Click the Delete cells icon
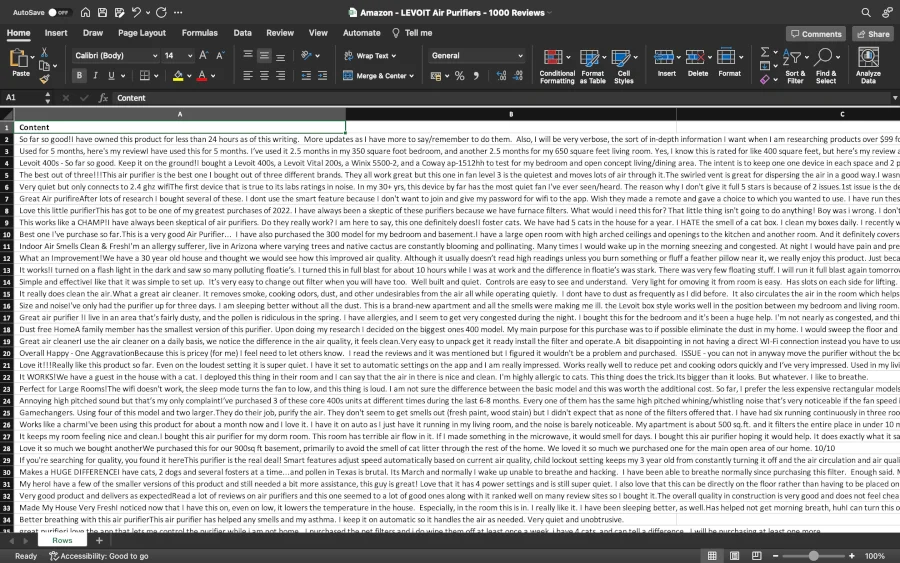 point(695,57)
